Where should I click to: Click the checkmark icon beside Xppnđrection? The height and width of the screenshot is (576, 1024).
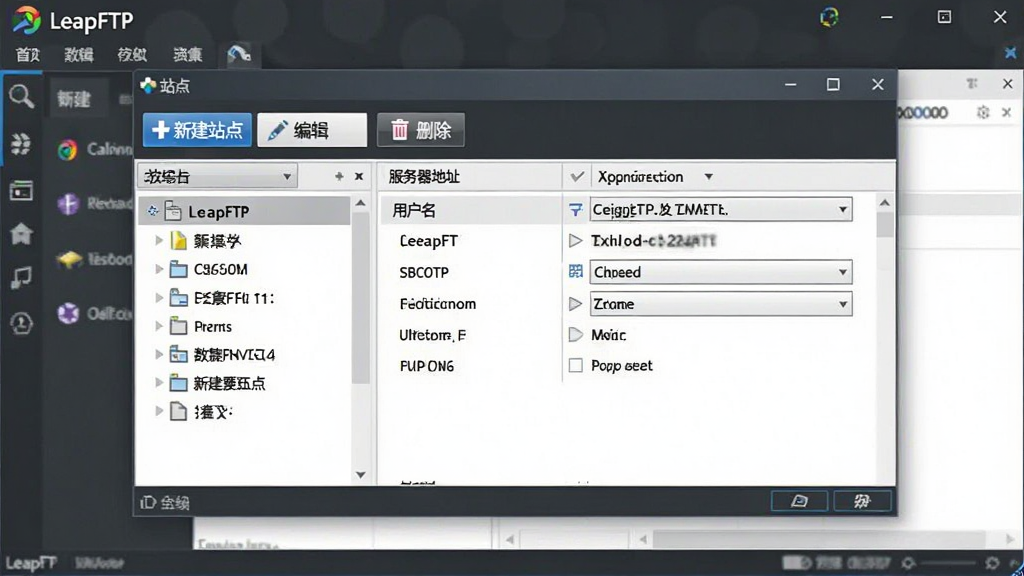577,176
